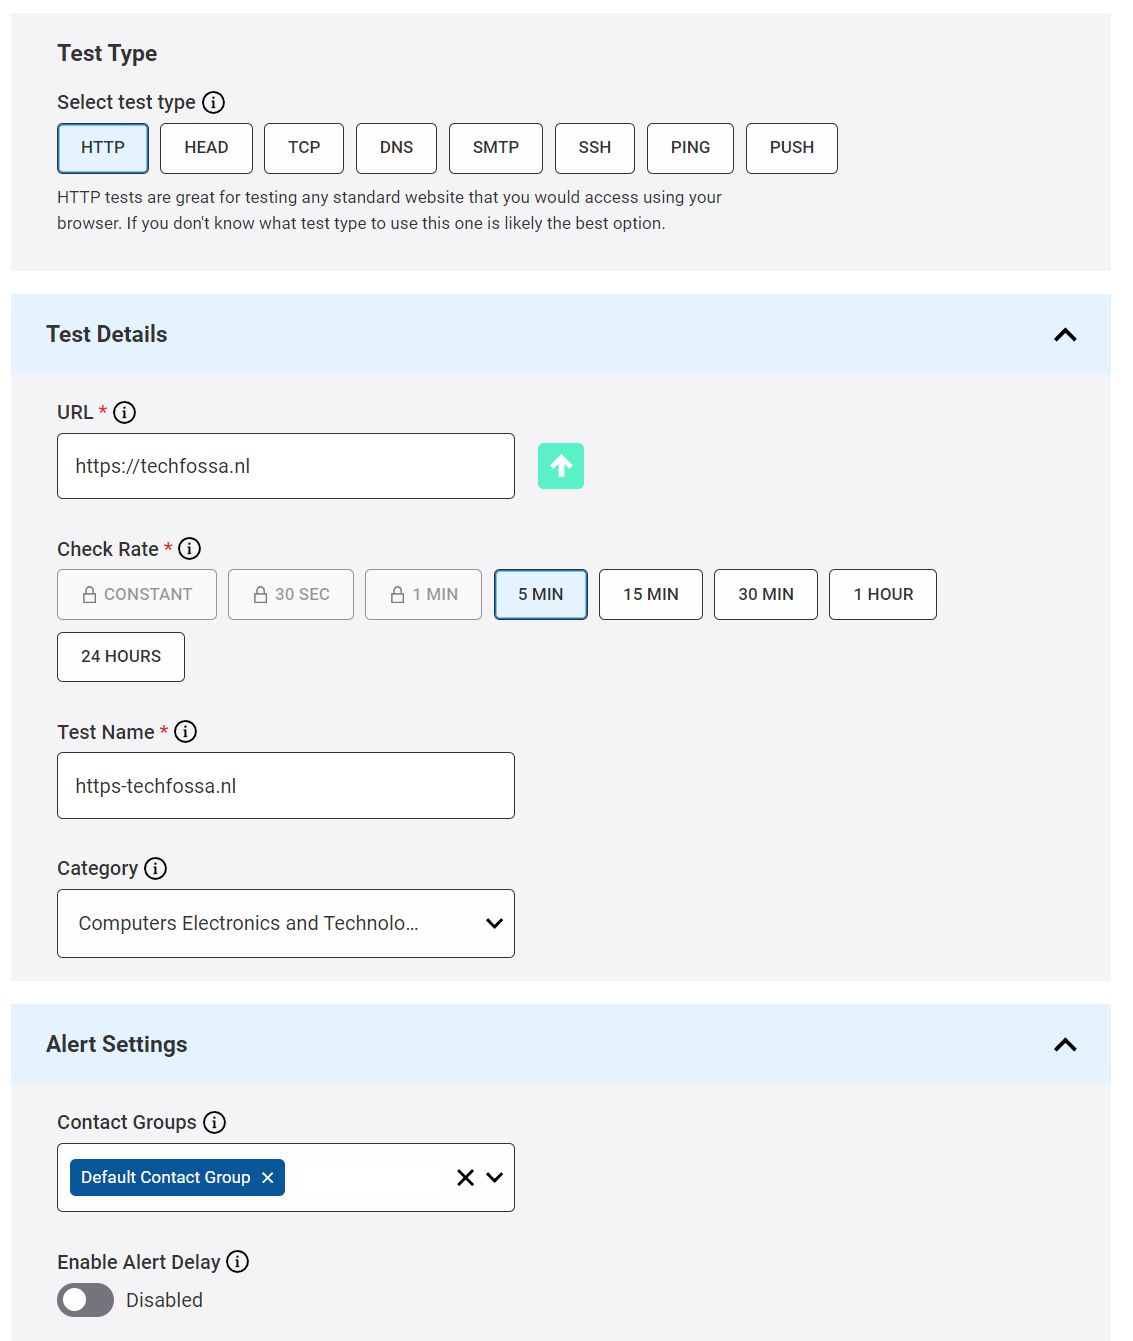
Task: Click the info icon beside Select test type
Action: pyautogui.click(x=213, y=102)
